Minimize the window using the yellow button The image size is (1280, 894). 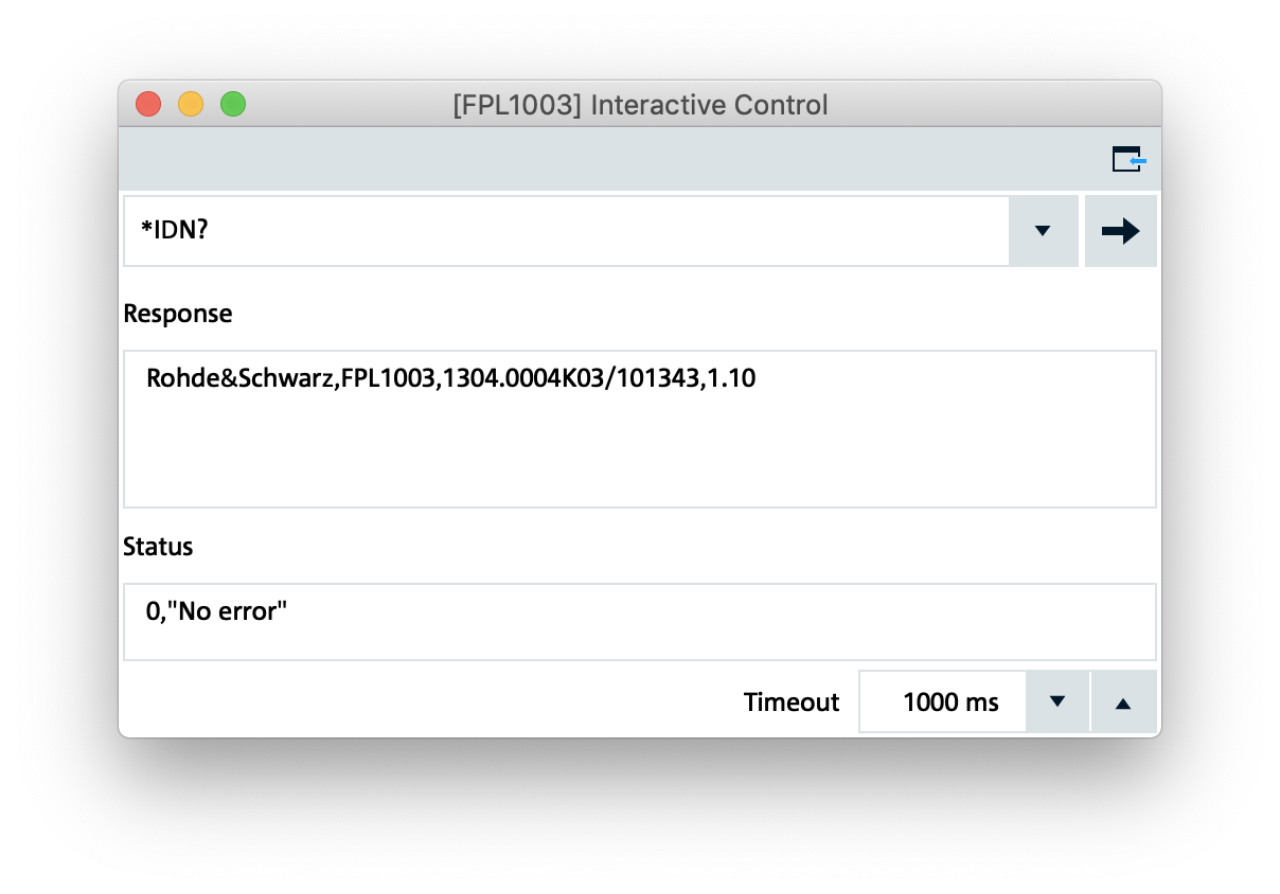(191, 104)
